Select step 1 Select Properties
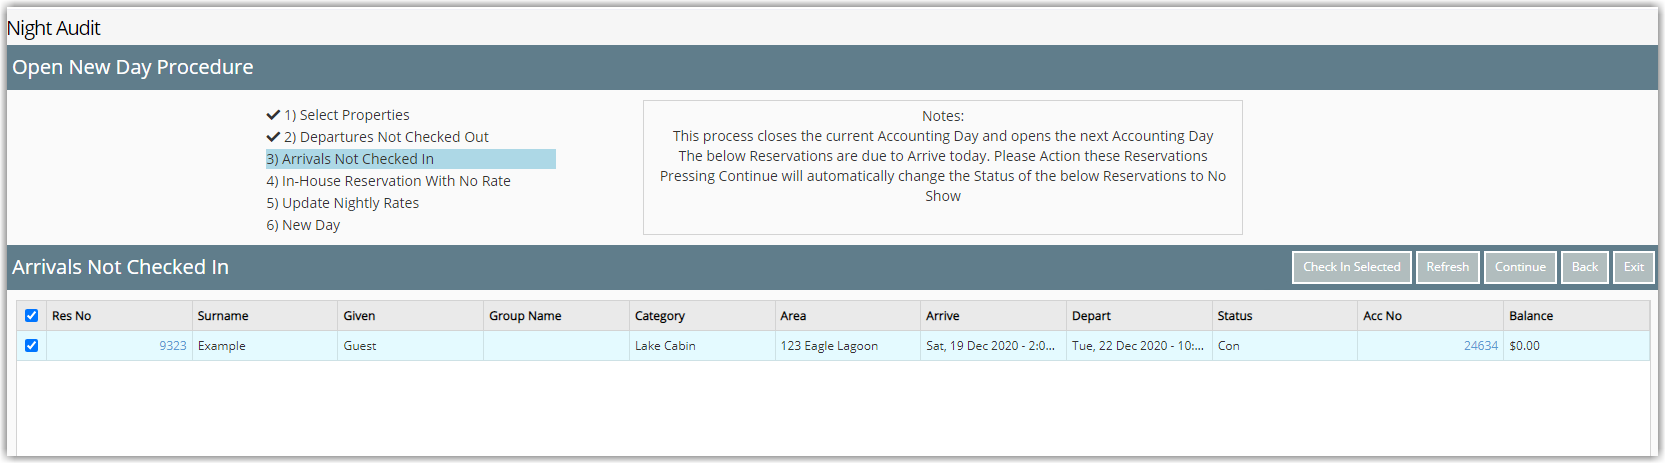The height and width of the screenshot is (464, 1666). [x=346, y=115]
